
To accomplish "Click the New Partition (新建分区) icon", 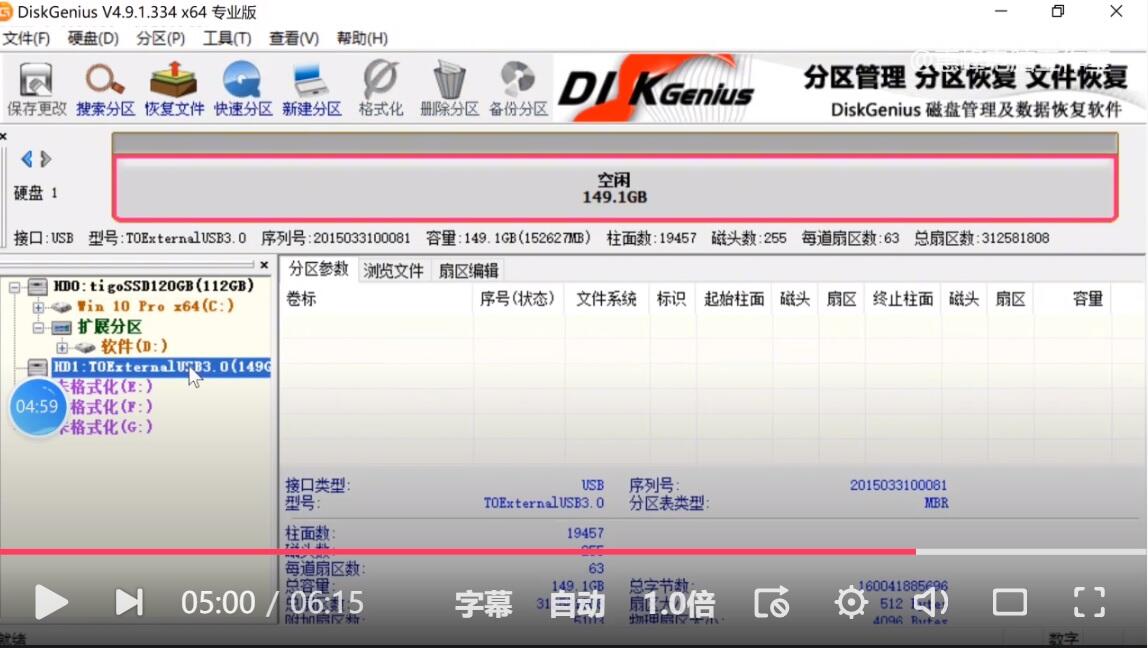I will (x=311, y=89).
